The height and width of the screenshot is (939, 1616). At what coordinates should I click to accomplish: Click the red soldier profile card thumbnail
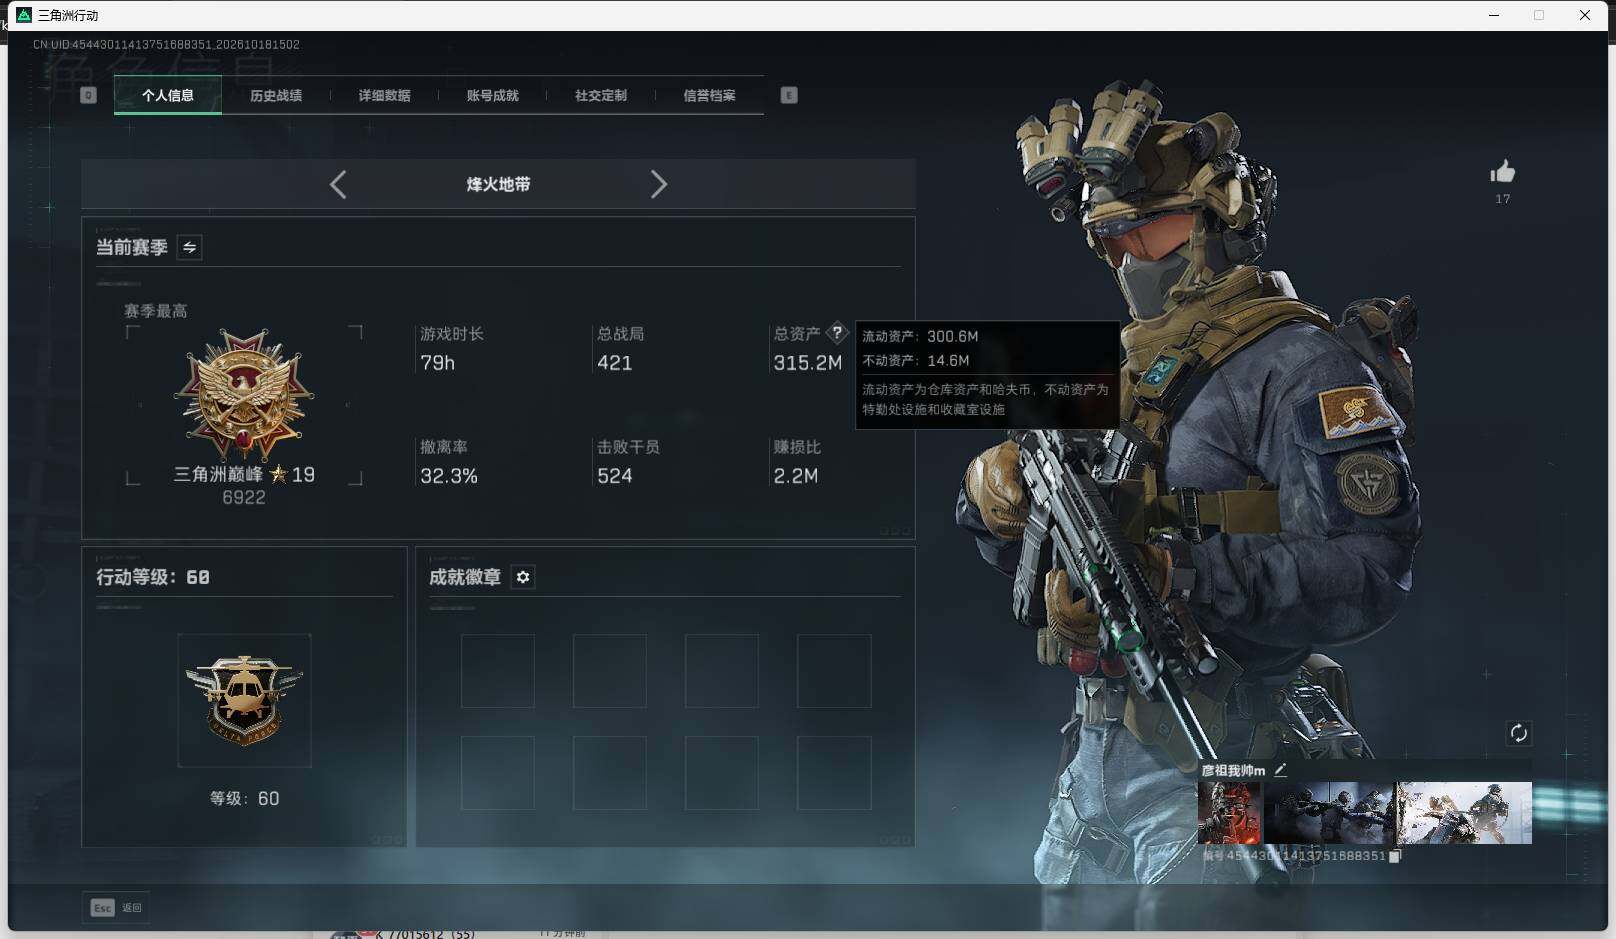coord(1230,813)
